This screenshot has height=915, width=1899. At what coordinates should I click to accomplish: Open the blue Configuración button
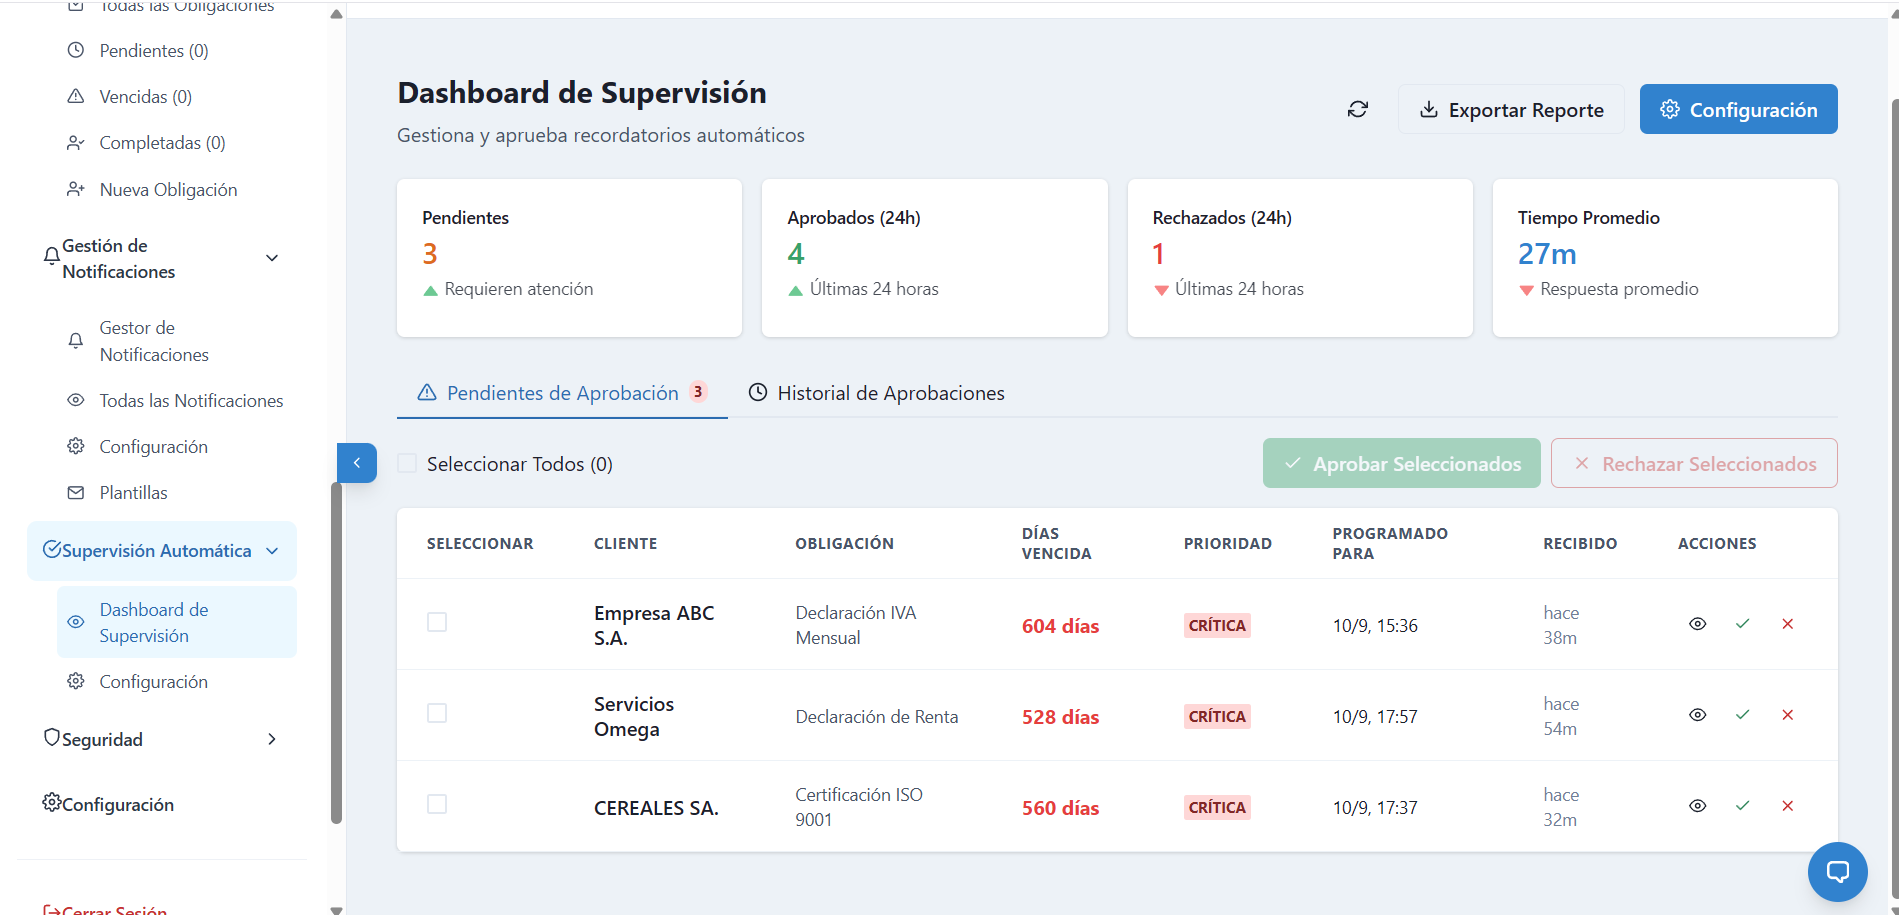[1738, 110]
